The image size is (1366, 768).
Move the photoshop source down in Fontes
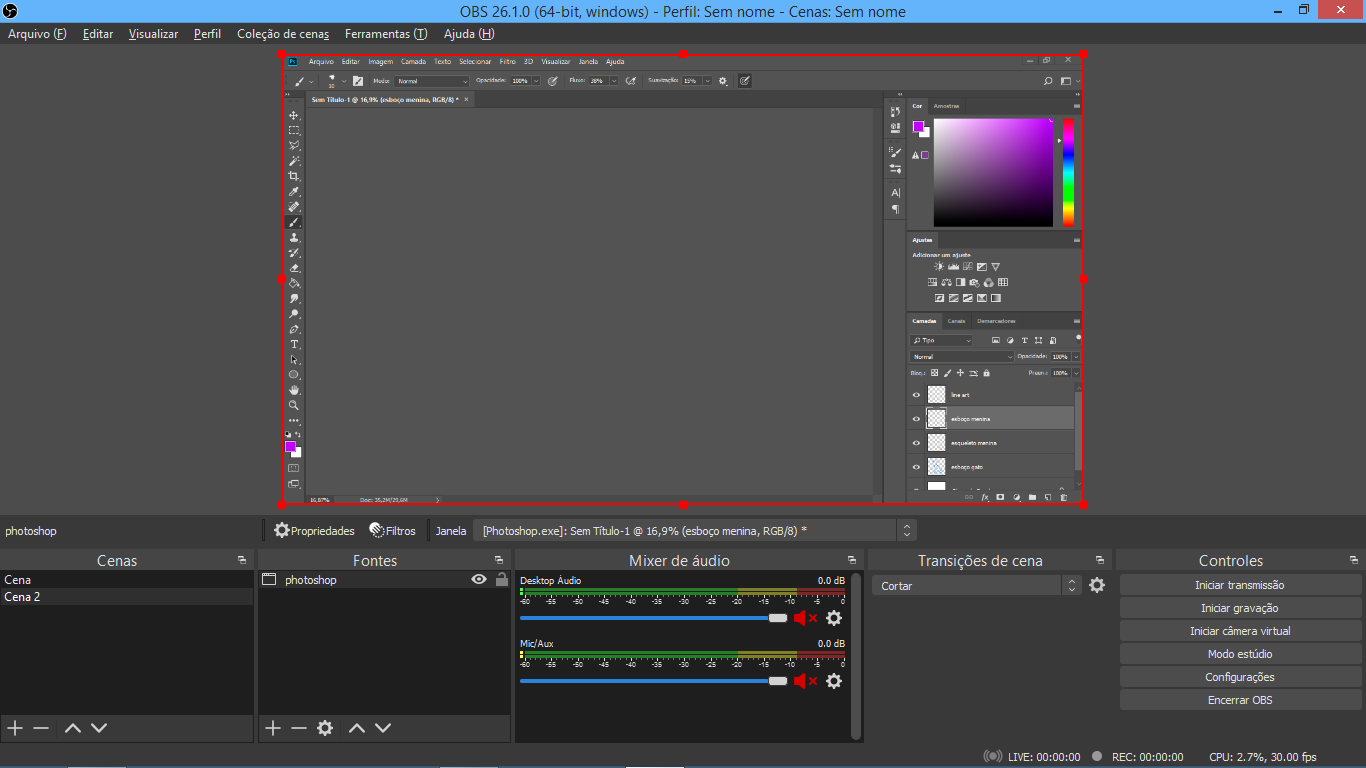[383, 728]
